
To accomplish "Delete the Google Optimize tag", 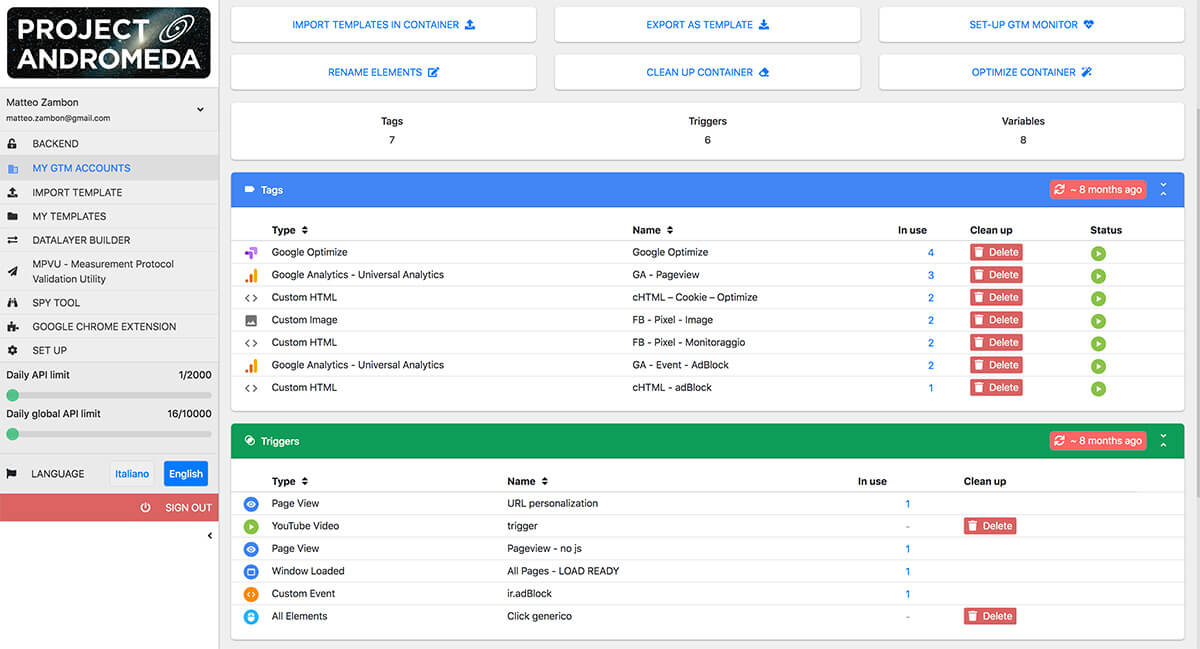I will coord(996,252).
